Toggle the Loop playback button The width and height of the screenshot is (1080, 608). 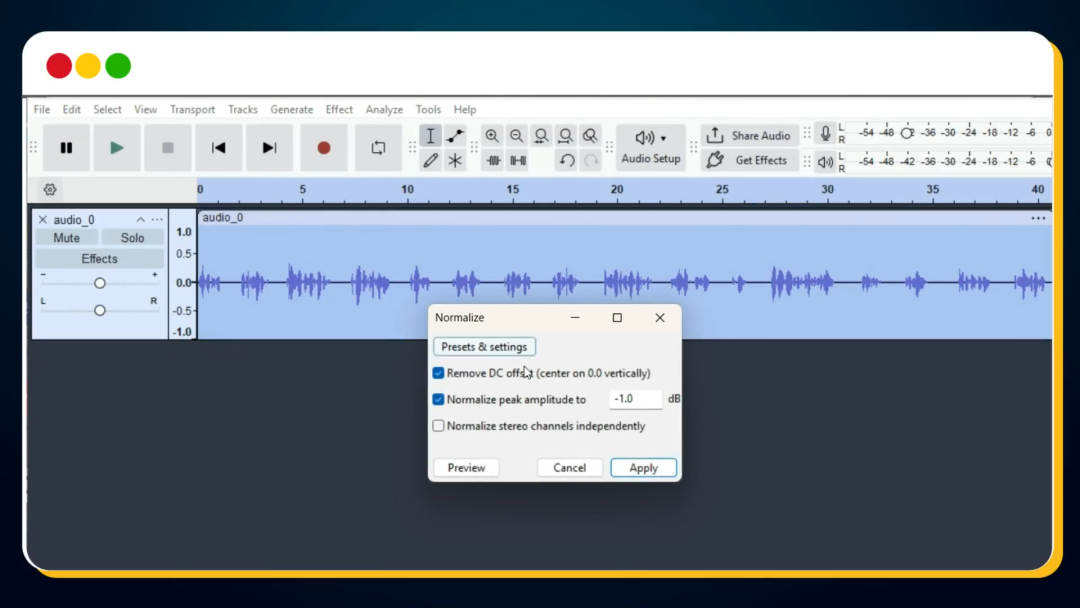[378, 148]
